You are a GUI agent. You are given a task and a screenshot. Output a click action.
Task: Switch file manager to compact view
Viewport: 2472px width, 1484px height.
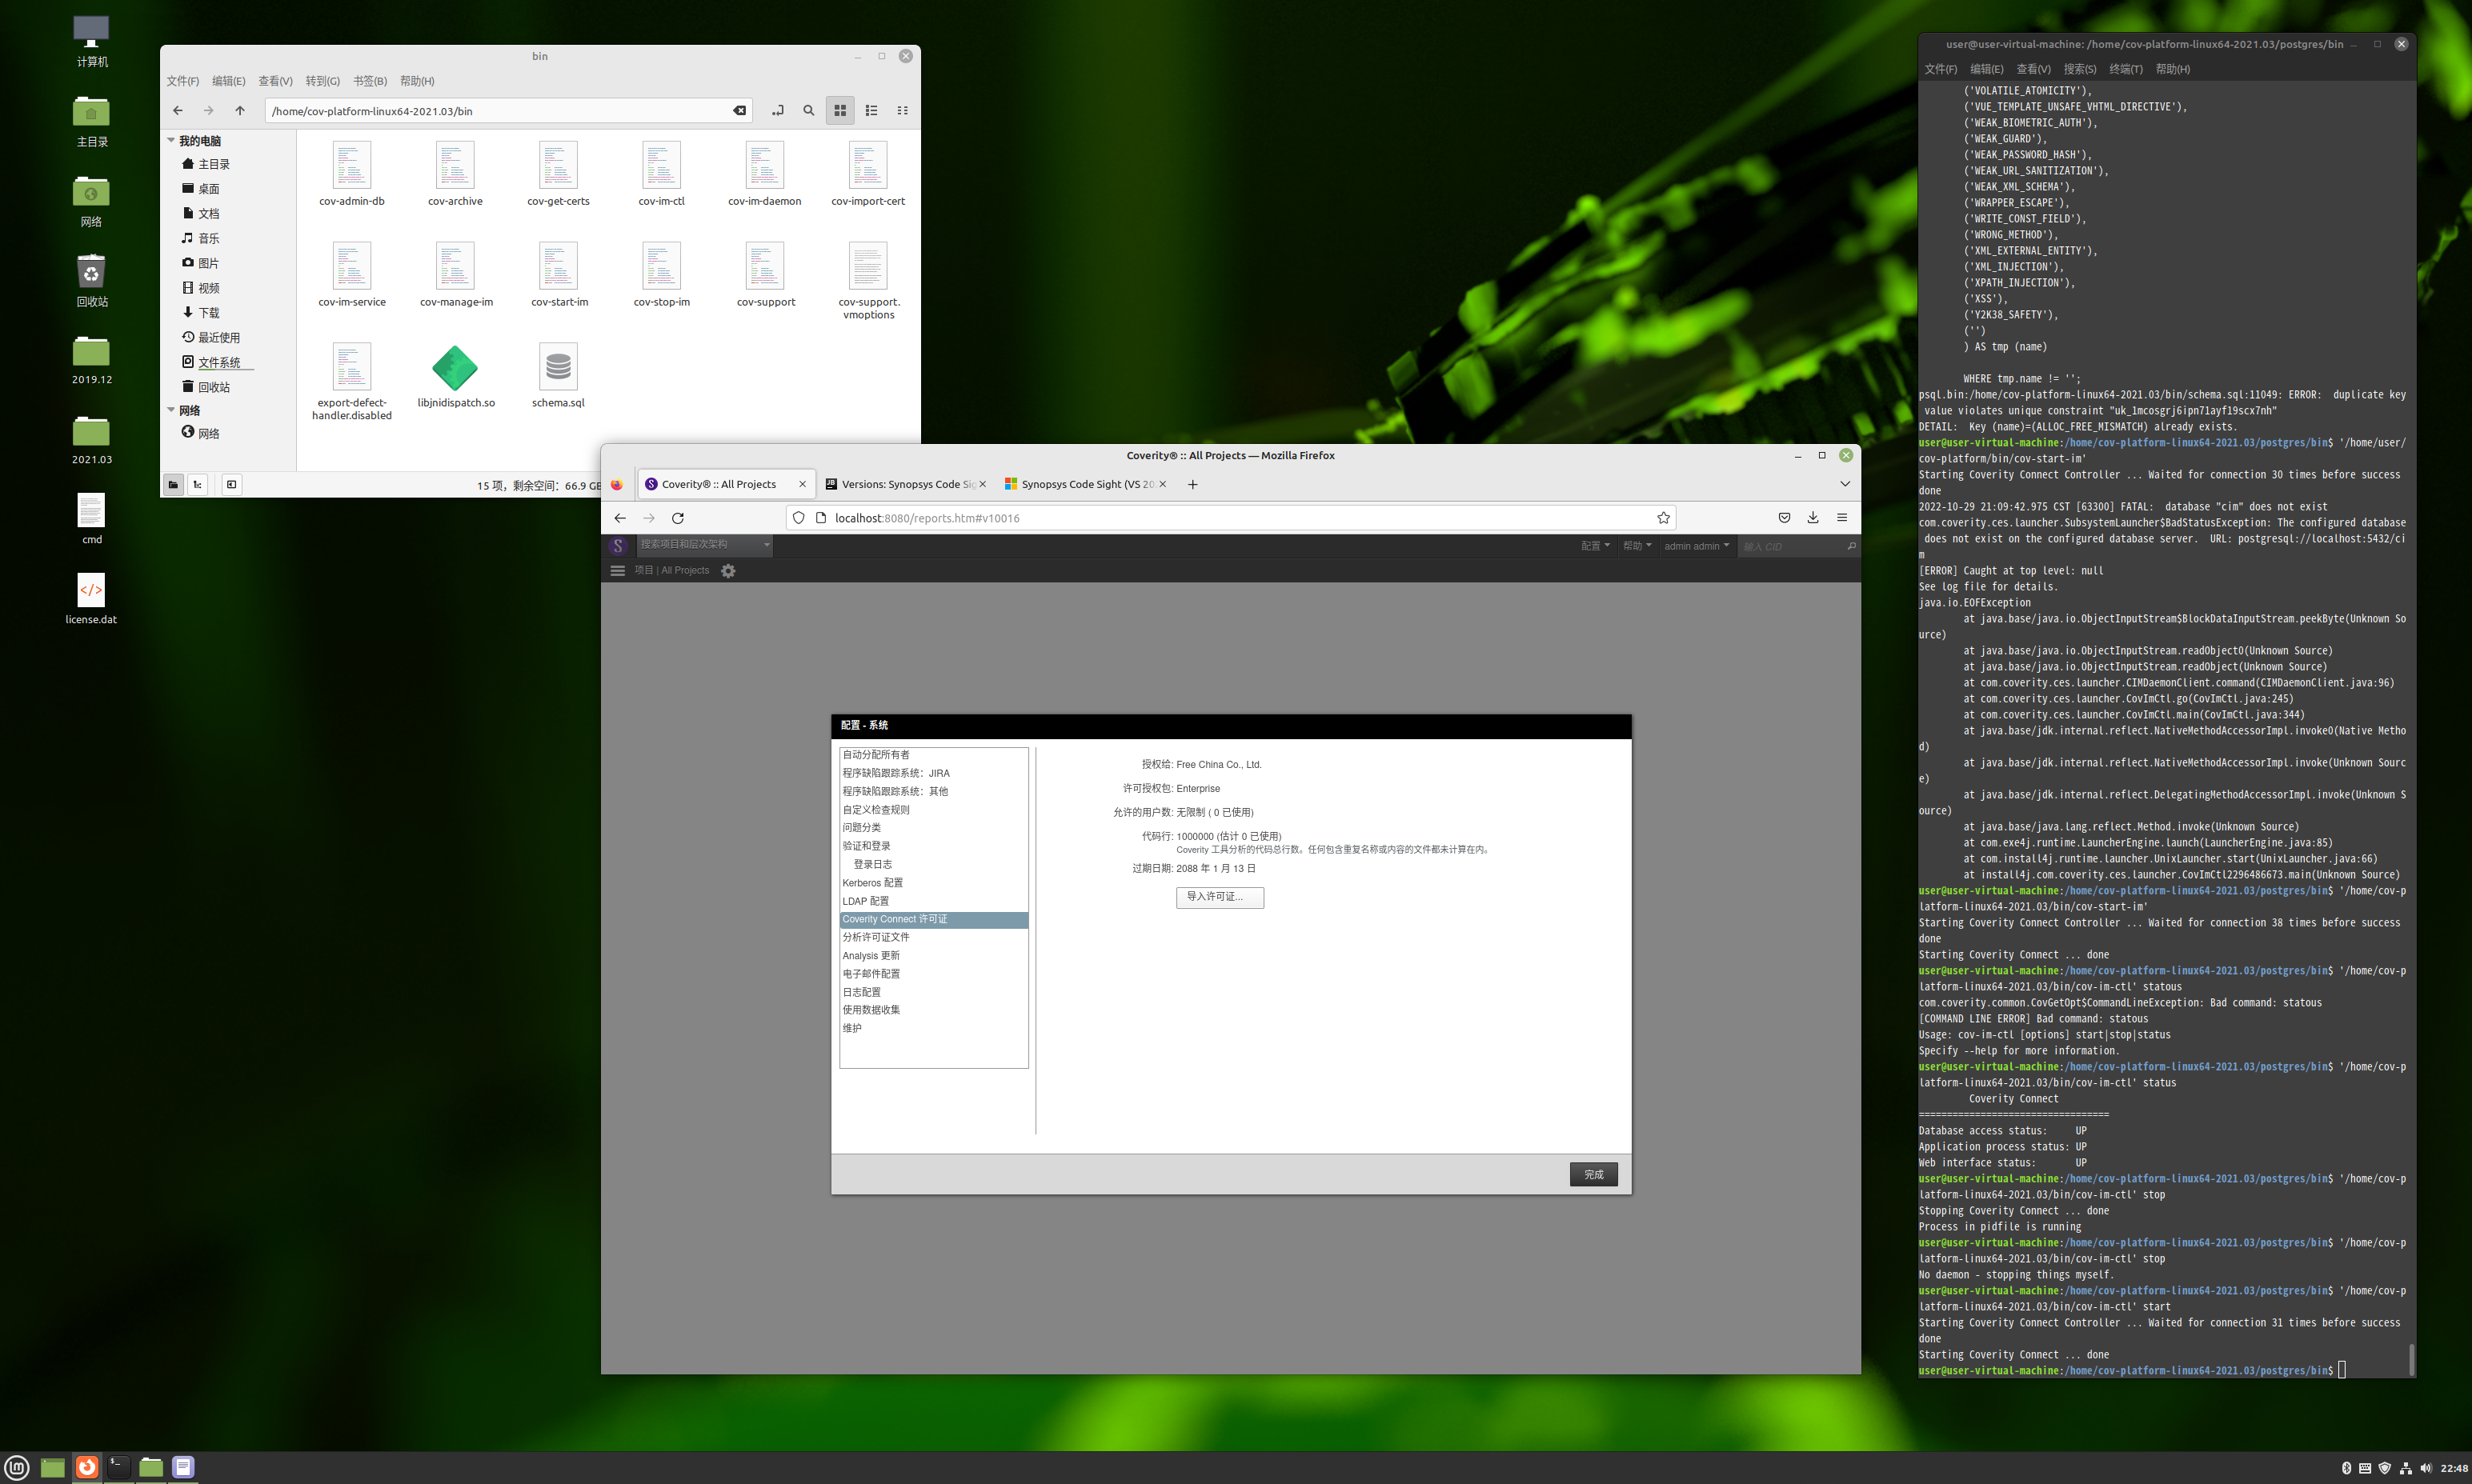coord(902,111)
